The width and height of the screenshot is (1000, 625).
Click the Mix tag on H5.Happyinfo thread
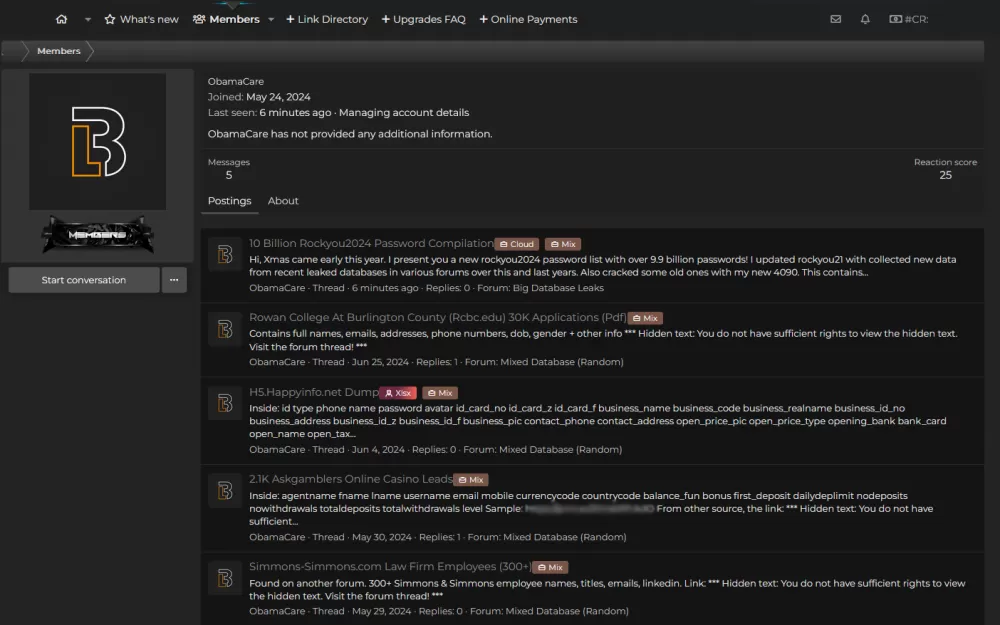pyautogui.click(x=440, y=393)
